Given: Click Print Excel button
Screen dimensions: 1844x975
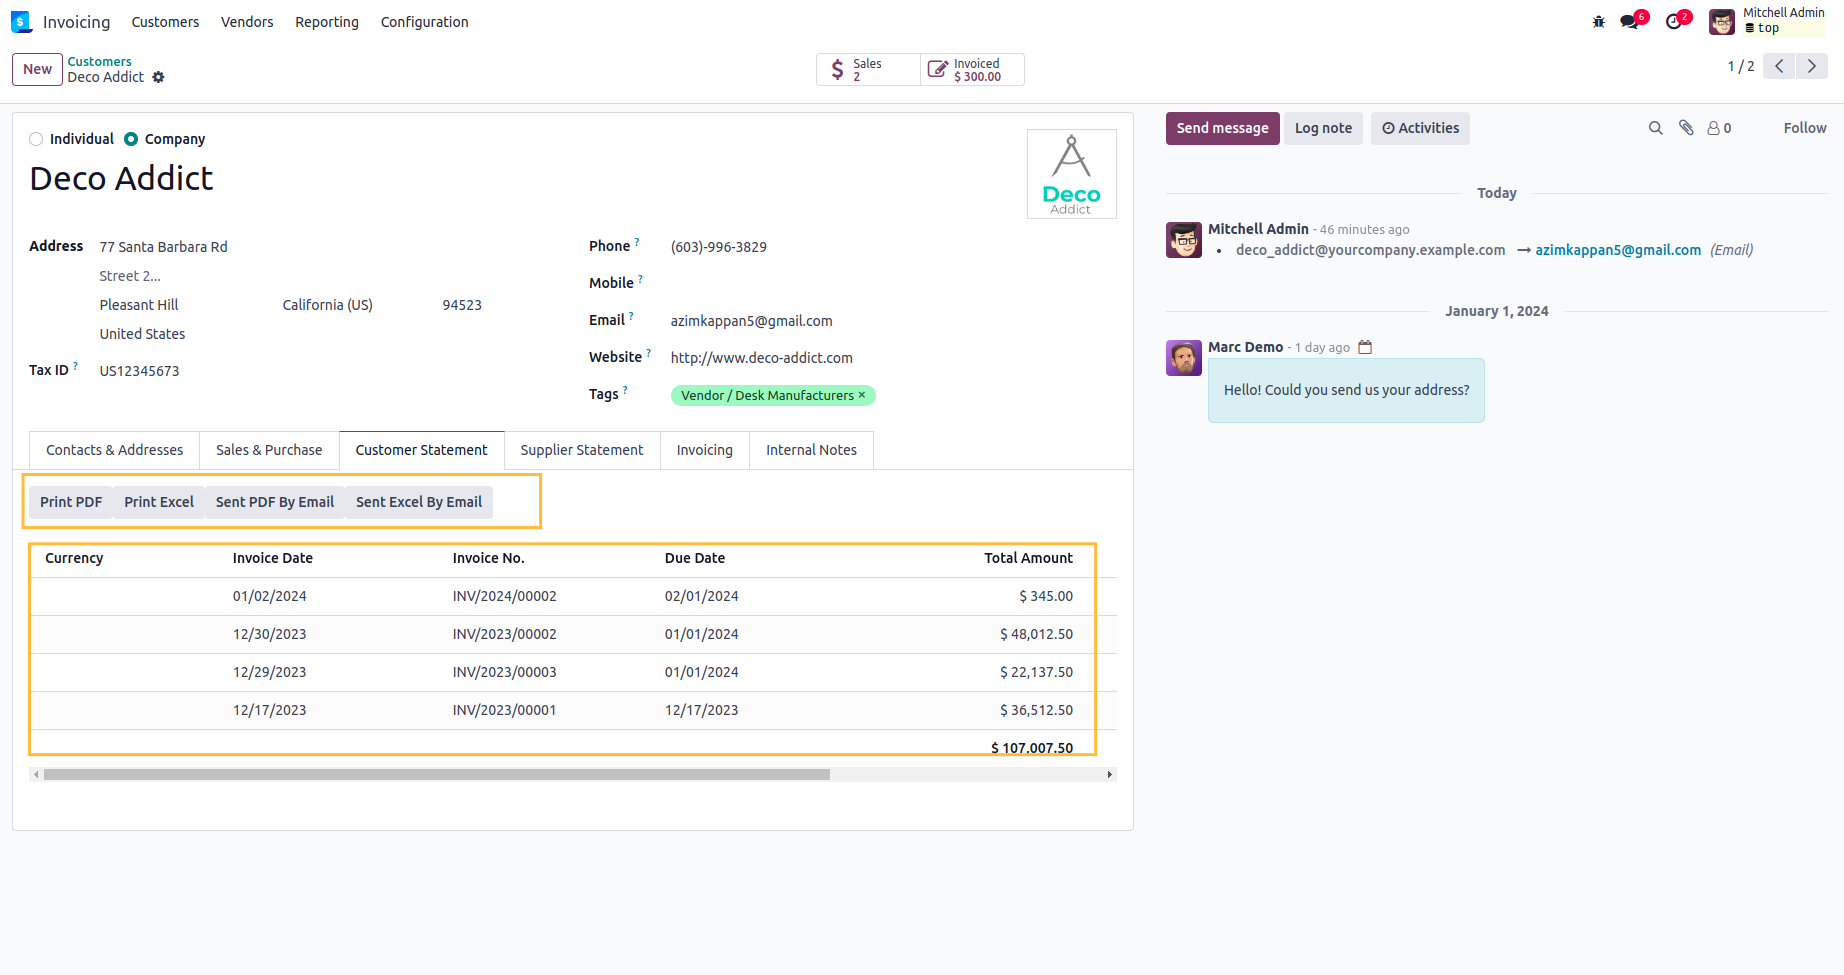Looking at the screenshot, I should point(159,502).
